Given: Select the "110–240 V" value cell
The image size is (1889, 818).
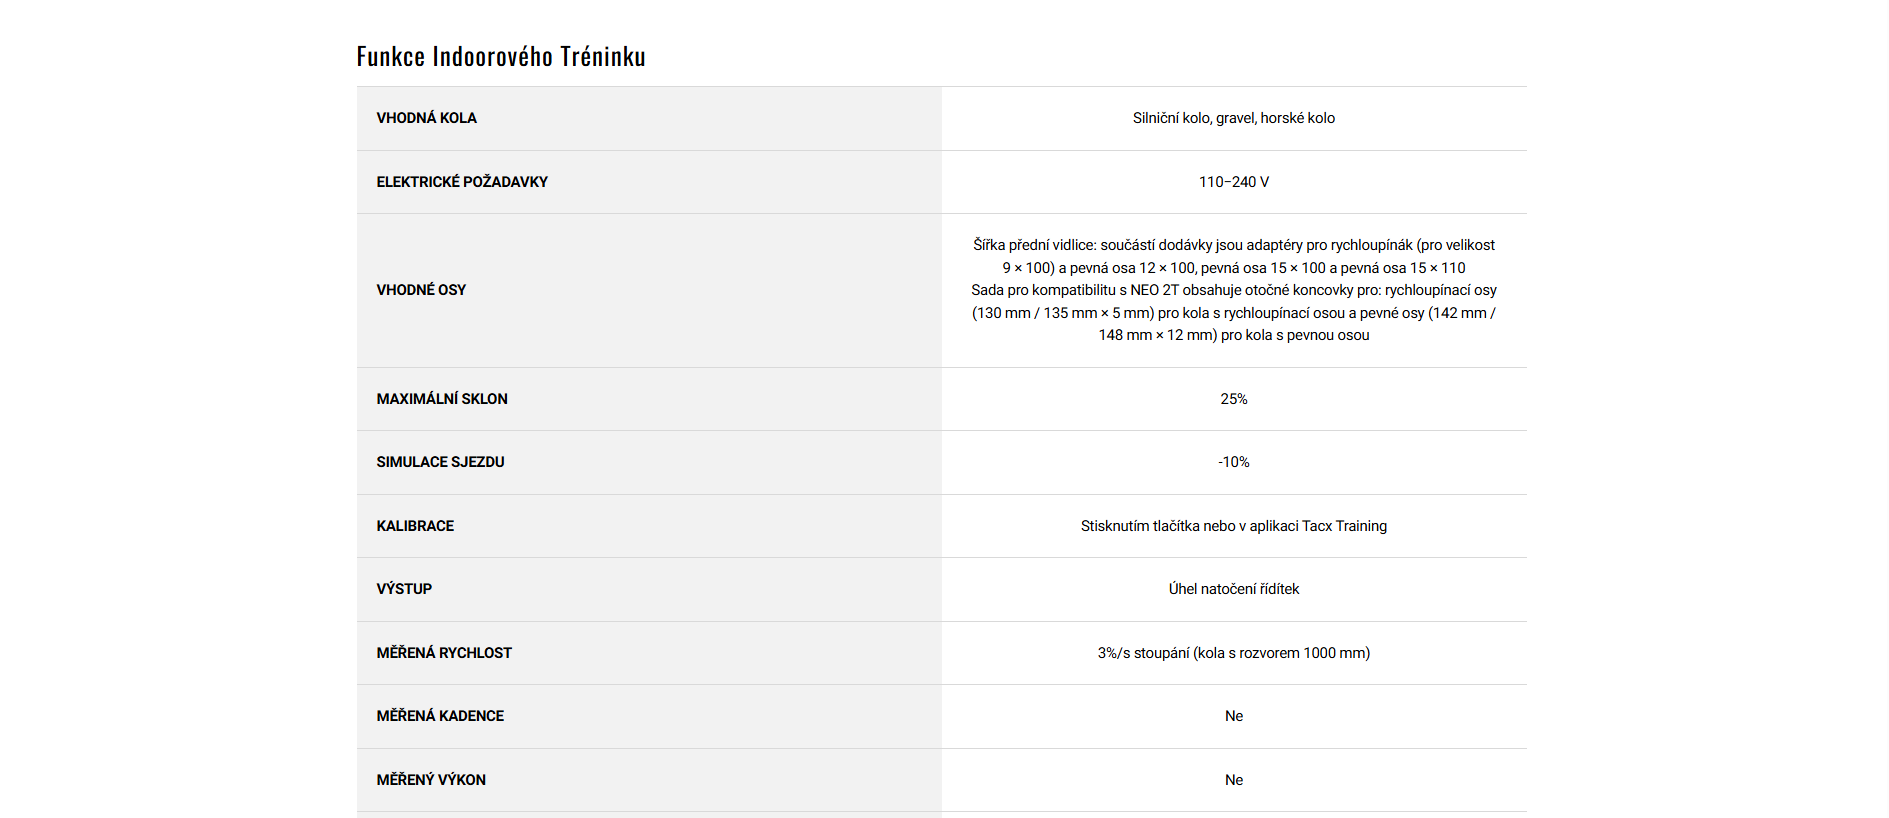Looking at the screenshot, I should [1233, 182].
